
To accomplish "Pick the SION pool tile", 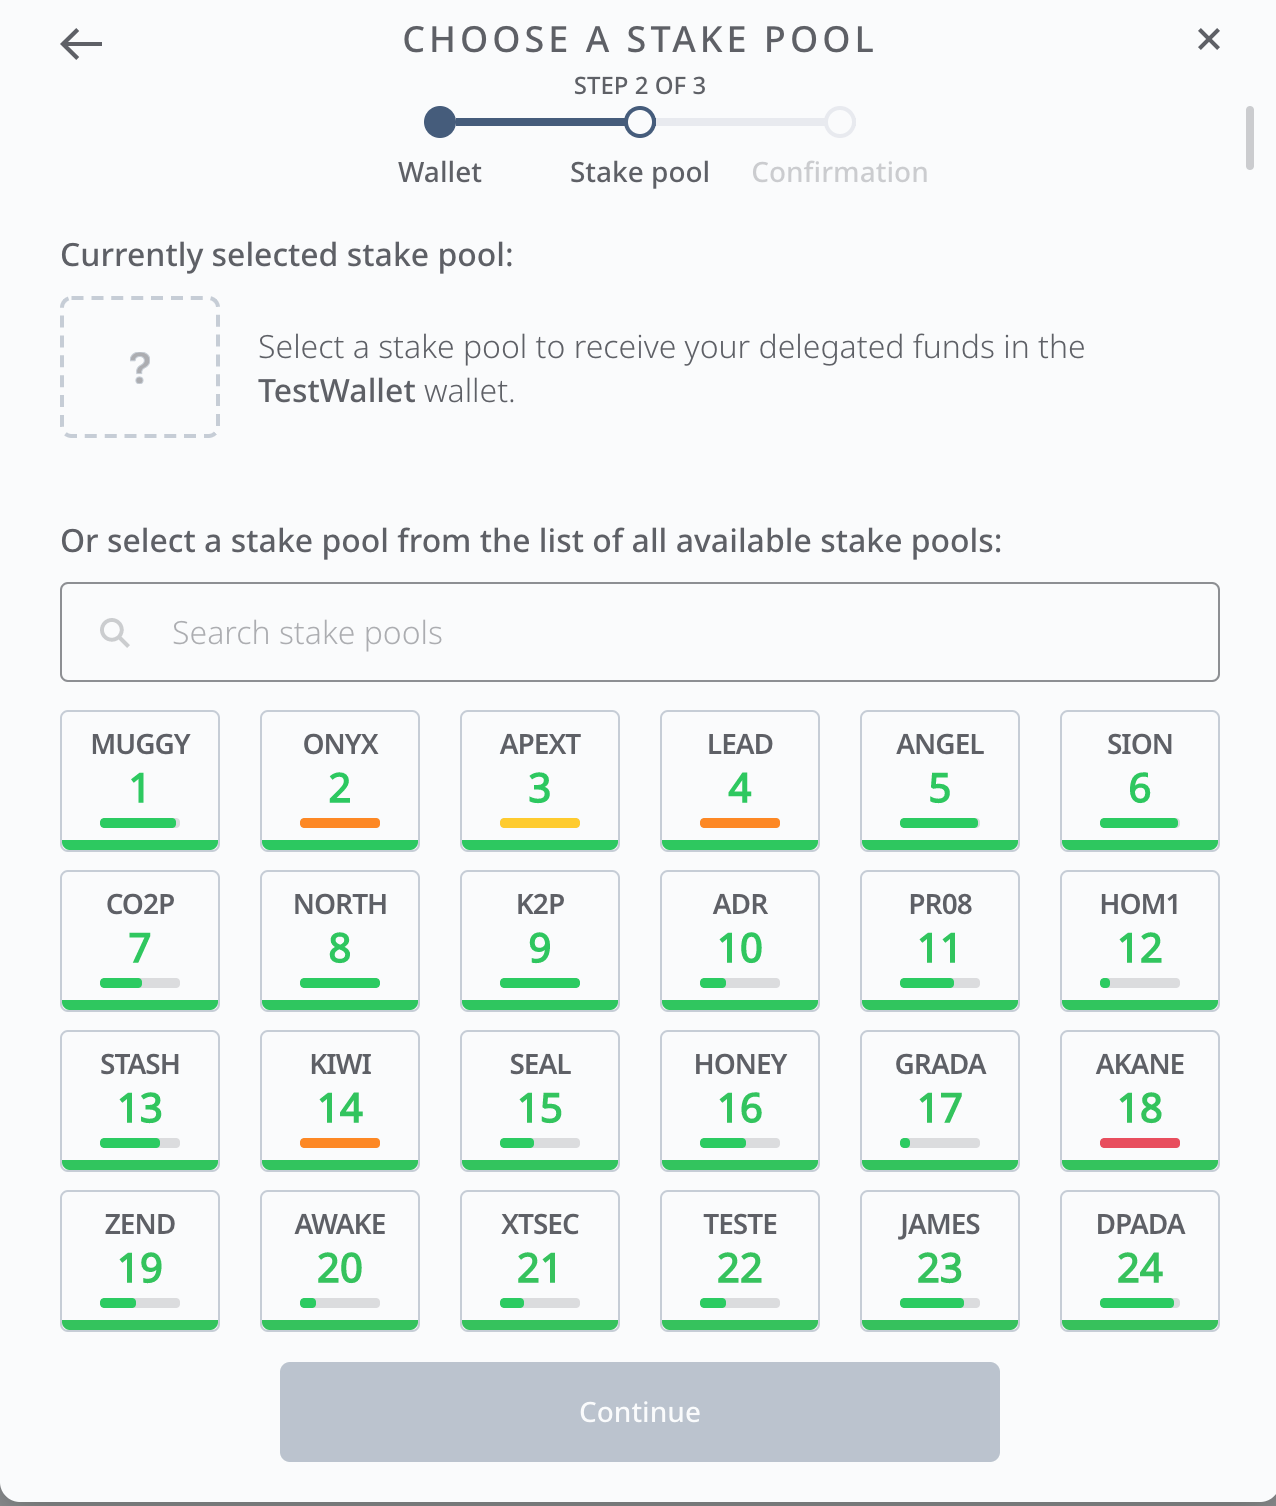I will click(1140, 780).
